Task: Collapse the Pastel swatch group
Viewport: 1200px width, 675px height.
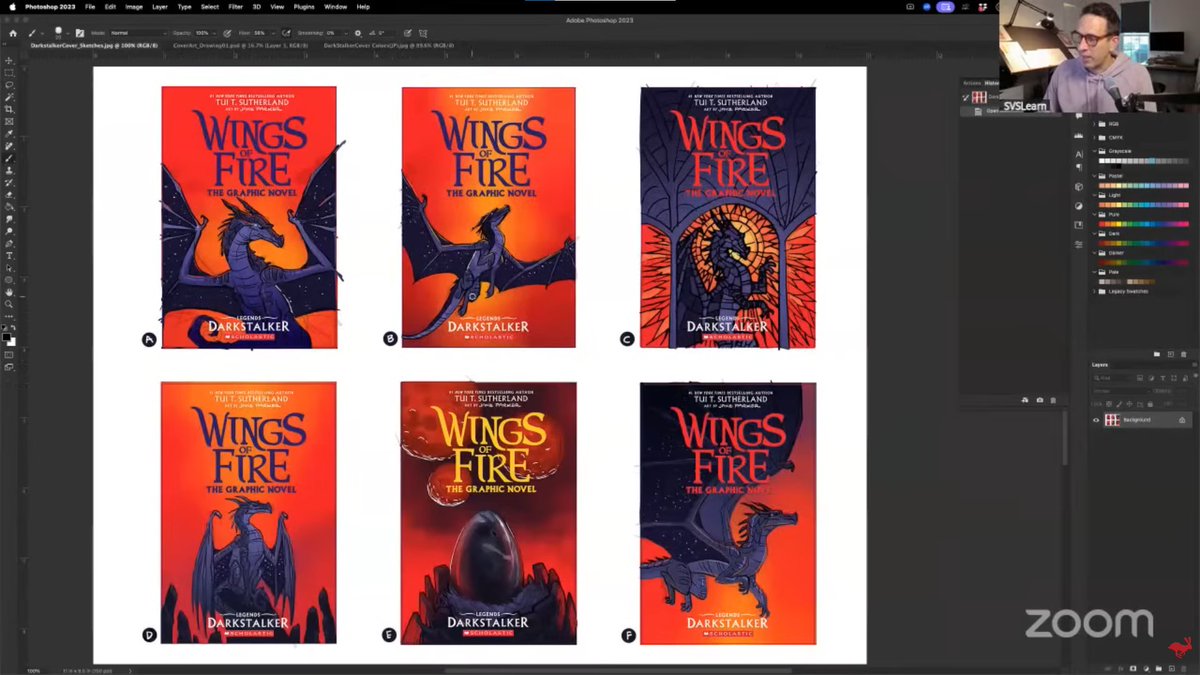Action: tap(1095, 176)
